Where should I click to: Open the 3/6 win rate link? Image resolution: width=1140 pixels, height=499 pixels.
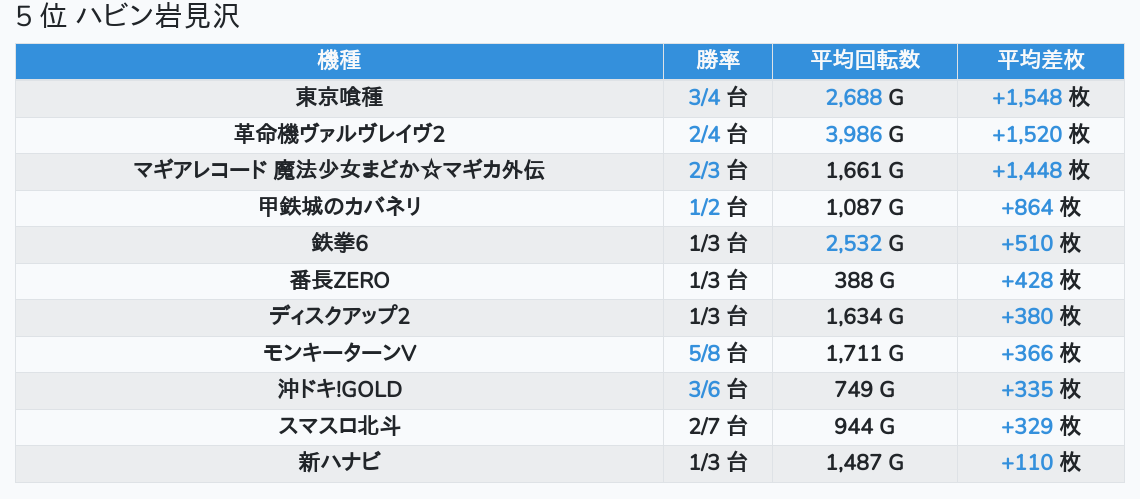704,390
